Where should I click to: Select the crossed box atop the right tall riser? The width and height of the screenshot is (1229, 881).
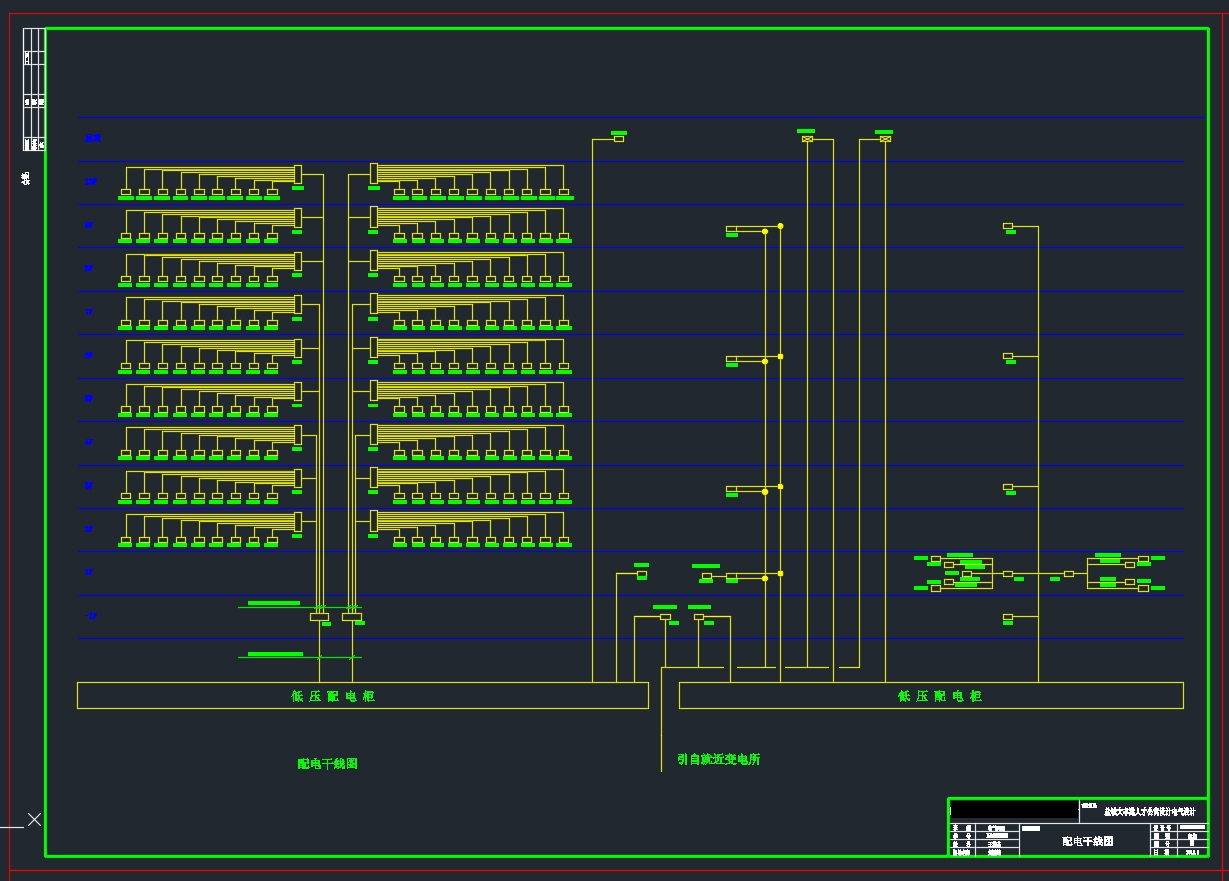[x=885, y=139]
